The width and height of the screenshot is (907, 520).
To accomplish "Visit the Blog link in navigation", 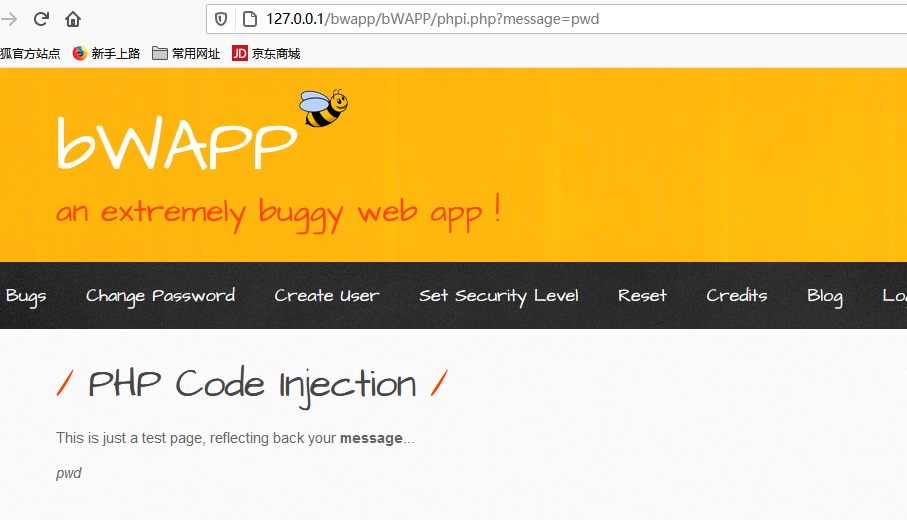I will [825, 297].
